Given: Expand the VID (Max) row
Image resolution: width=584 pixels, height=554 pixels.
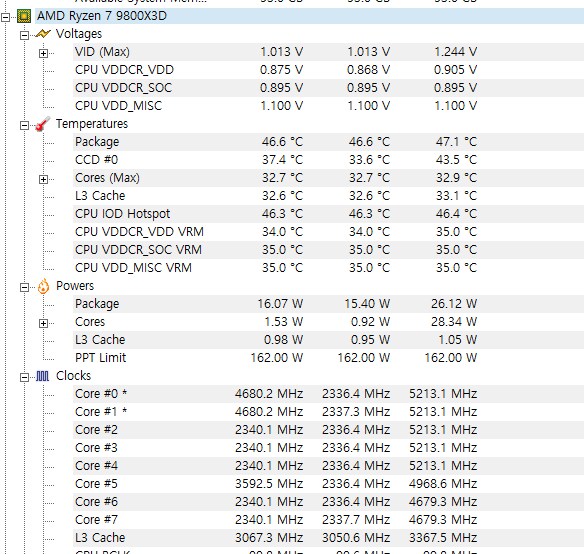Looking at the screenshot, I should tap(43, 53).
